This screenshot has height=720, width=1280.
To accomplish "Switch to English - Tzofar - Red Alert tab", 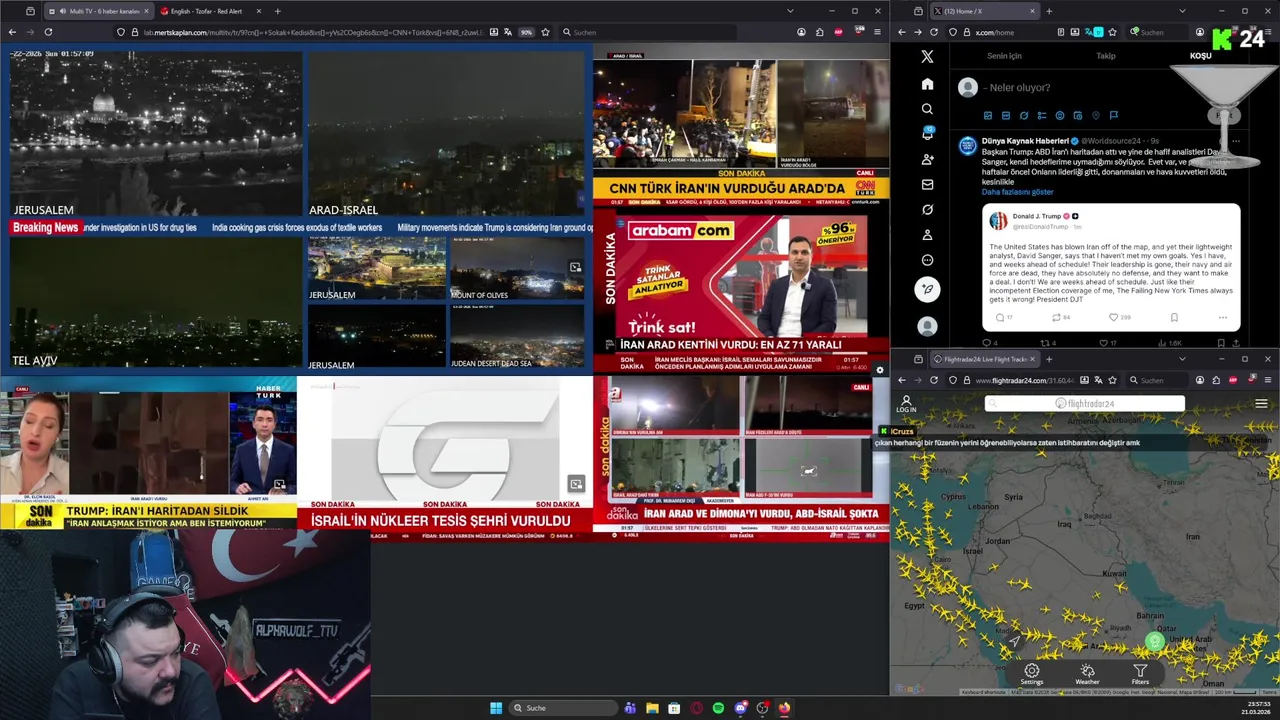I will (x=210, y=11).
